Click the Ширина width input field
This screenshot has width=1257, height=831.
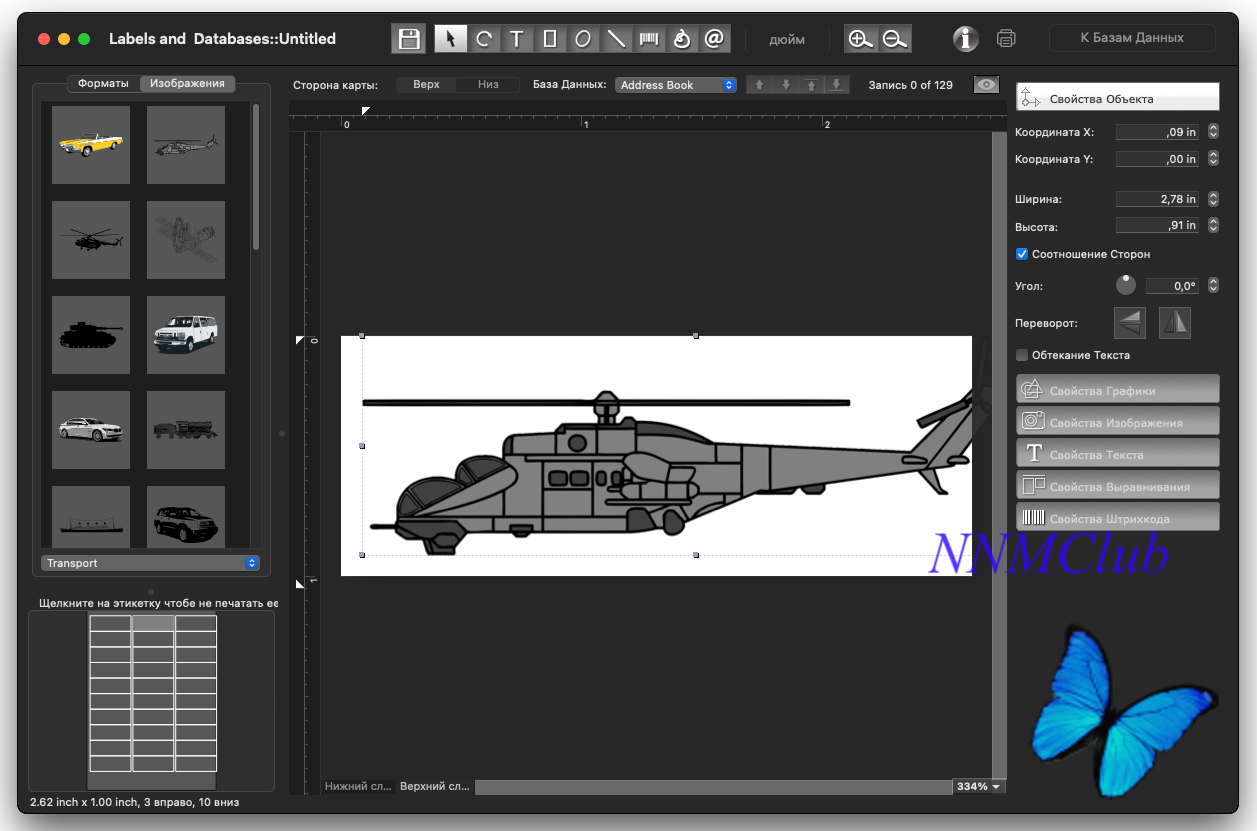point(1157,198)
